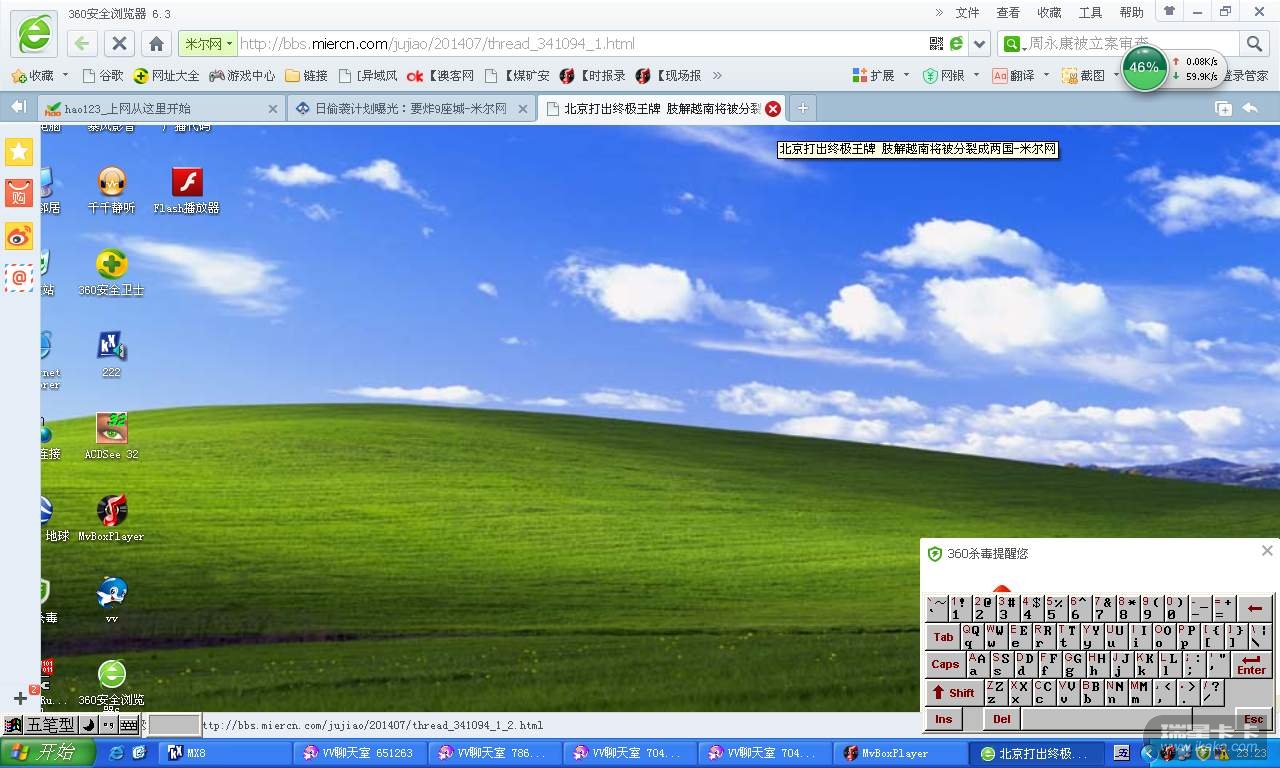Screen dimensions: 1280x768
Task: Open the sidebar shopping icon
Action: 19,193
